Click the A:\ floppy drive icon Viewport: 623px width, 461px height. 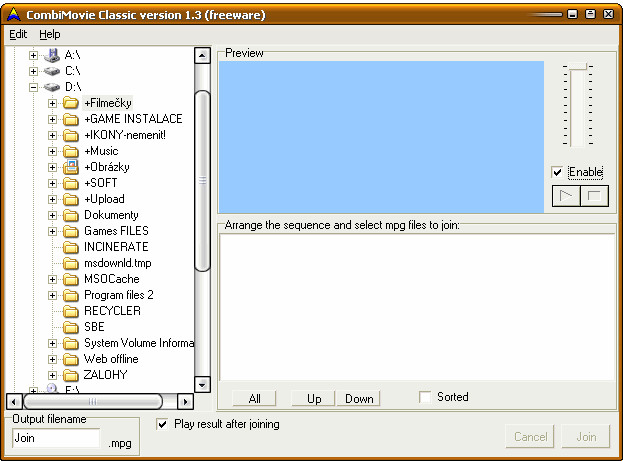tap(52, 55)
